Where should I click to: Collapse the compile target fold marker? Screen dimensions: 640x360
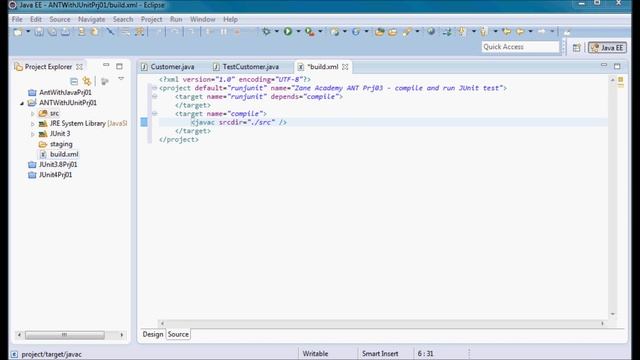(x=154, y=113)
